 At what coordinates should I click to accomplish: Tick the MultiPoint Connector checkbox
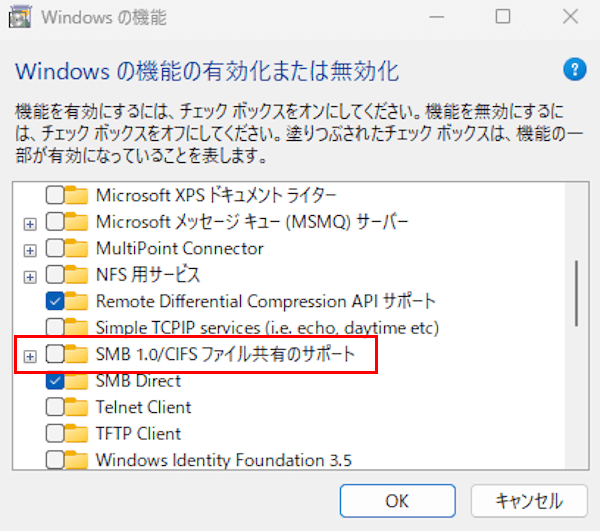[x=55, y=248]
